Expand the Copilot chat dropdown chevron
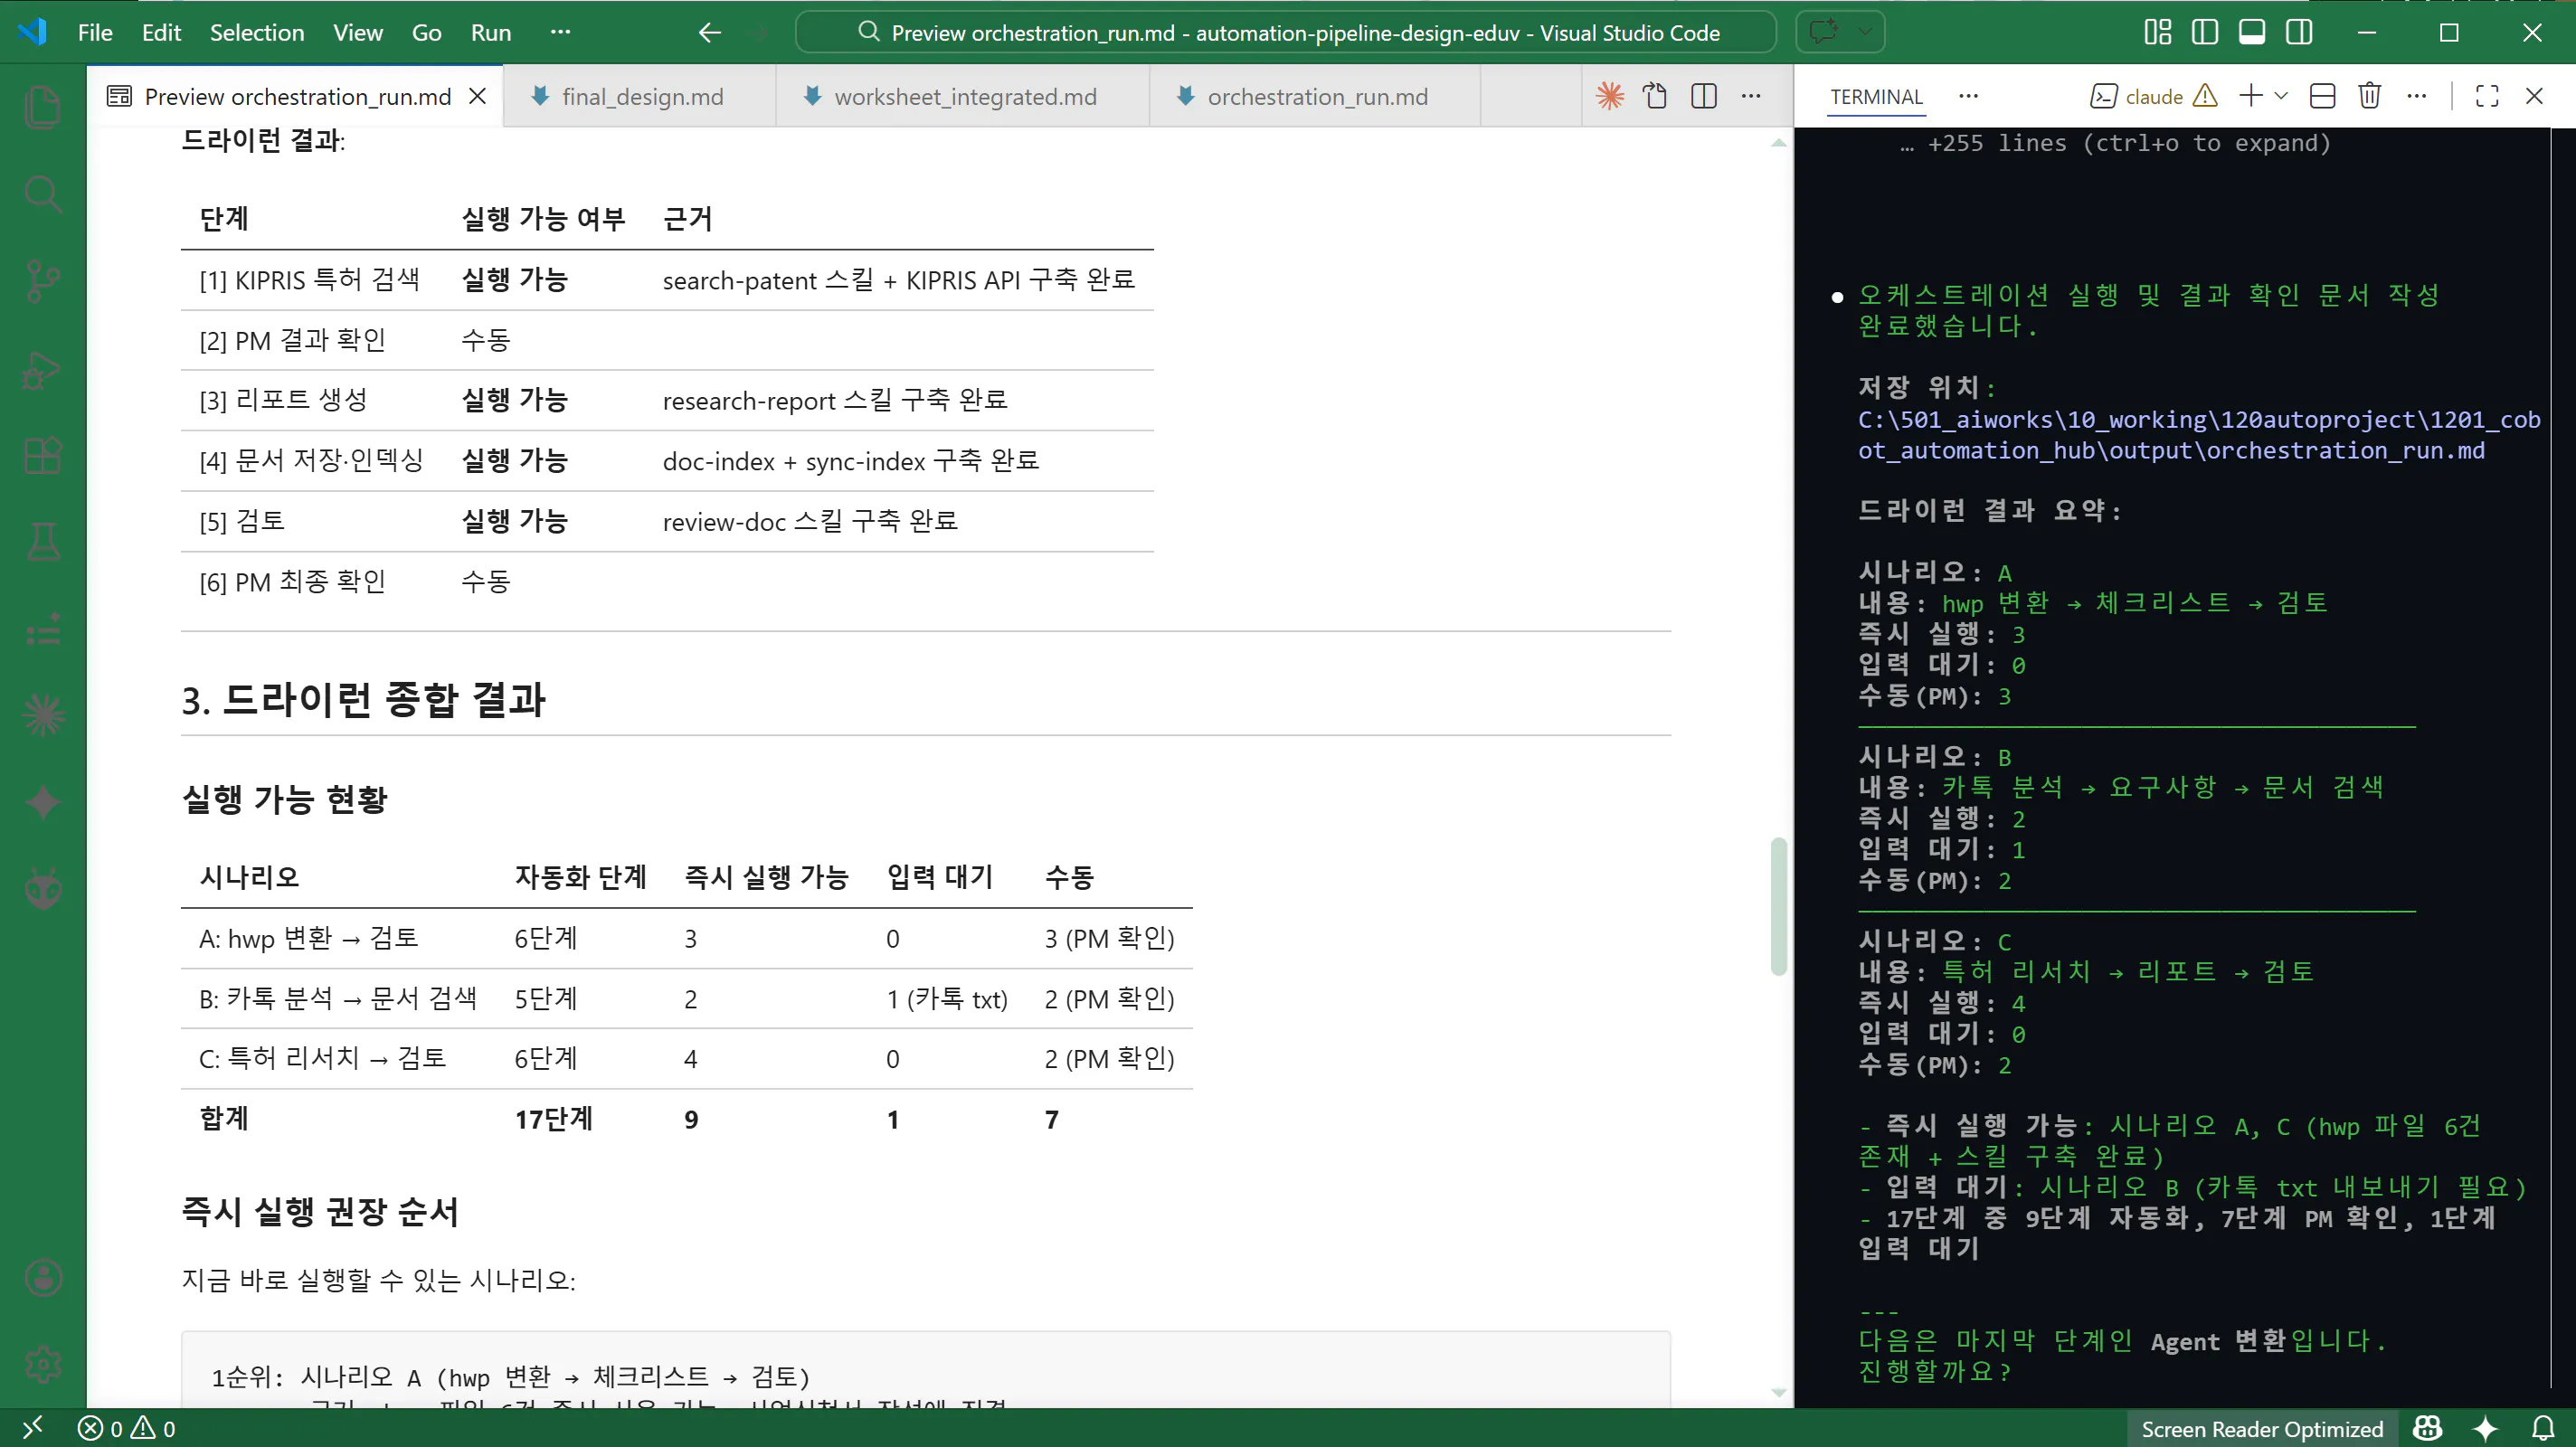This screenshot has height=1447, width=2576. pyautogui.click(x=1864, y=32)
